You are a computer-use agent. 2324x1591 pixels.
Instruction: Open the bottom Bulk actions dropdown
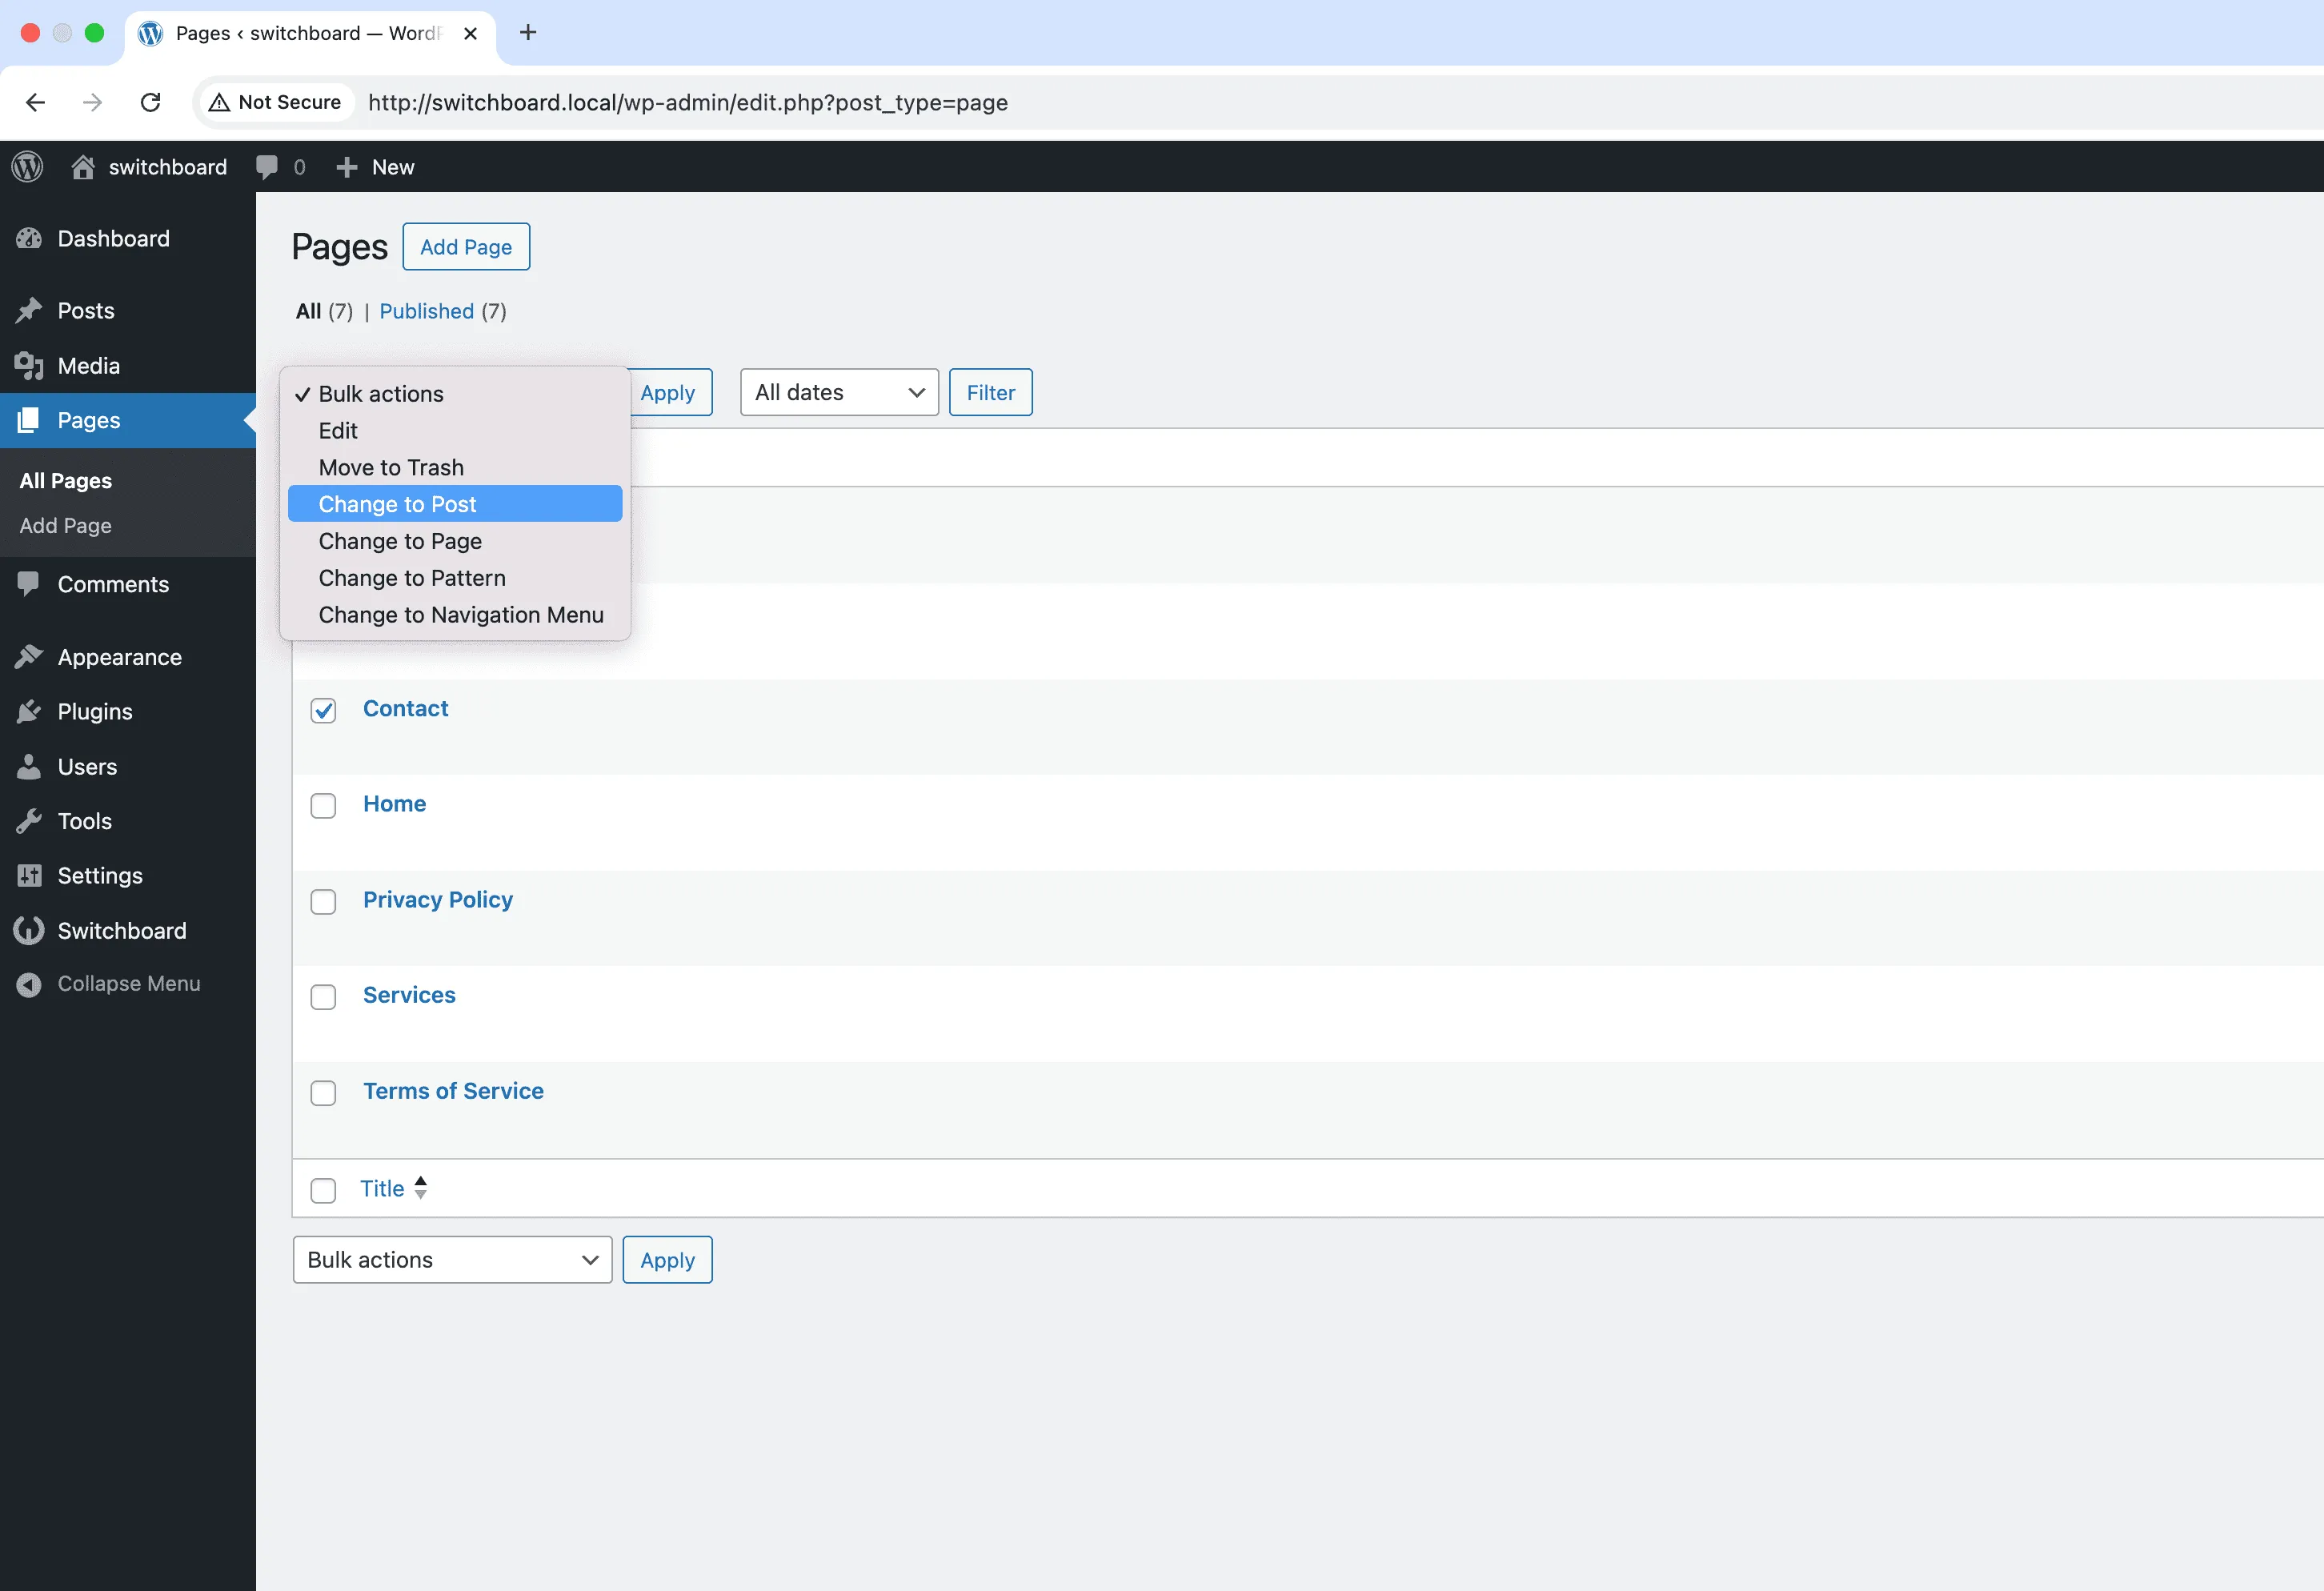coord(452,1260)
